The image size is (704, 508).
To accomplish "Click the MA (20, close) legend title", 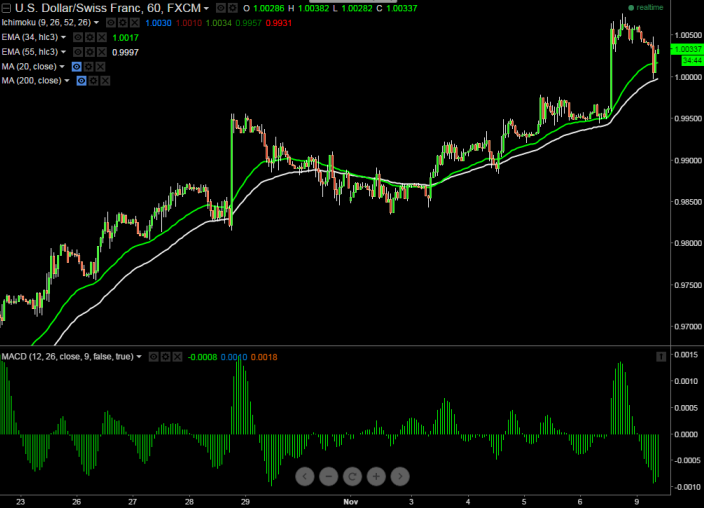I will tap(29, 66).
